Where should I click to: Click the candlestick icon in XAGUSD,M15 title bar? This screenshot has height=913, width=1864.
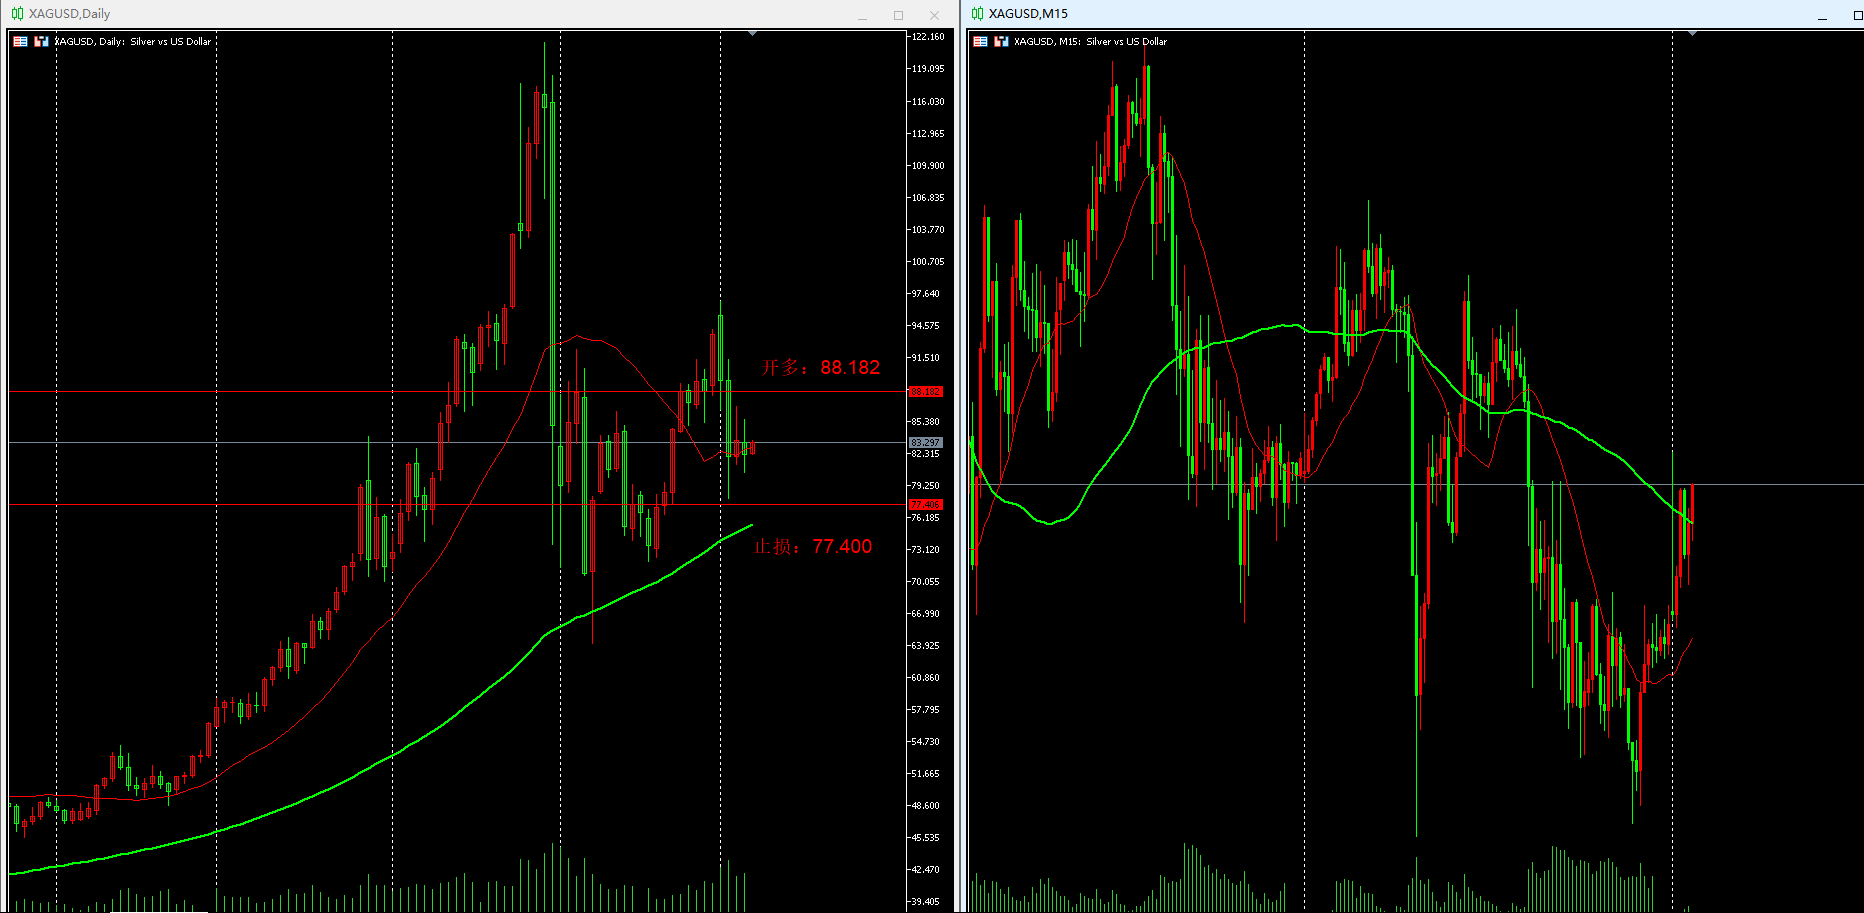(x=977, y=14)
